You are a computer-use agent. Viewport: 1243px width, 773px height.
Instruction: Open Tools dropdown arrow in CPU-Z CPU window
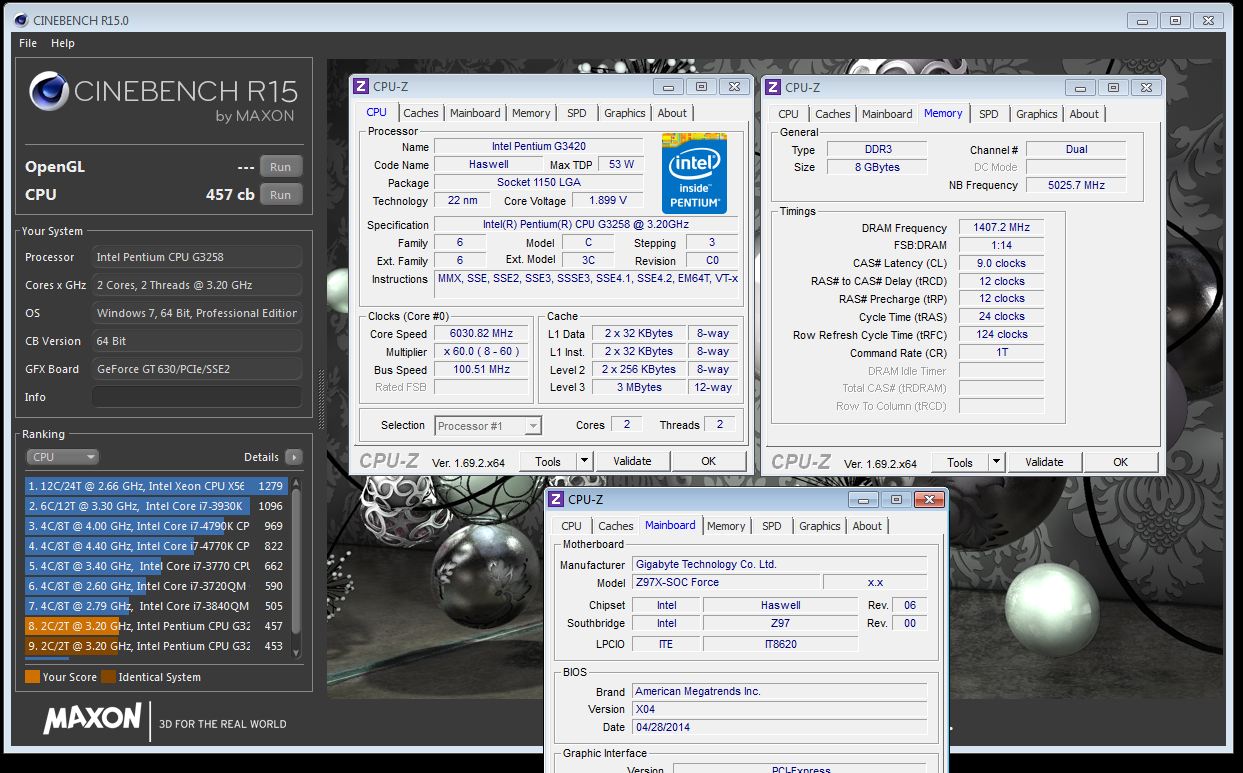[584, 461]
